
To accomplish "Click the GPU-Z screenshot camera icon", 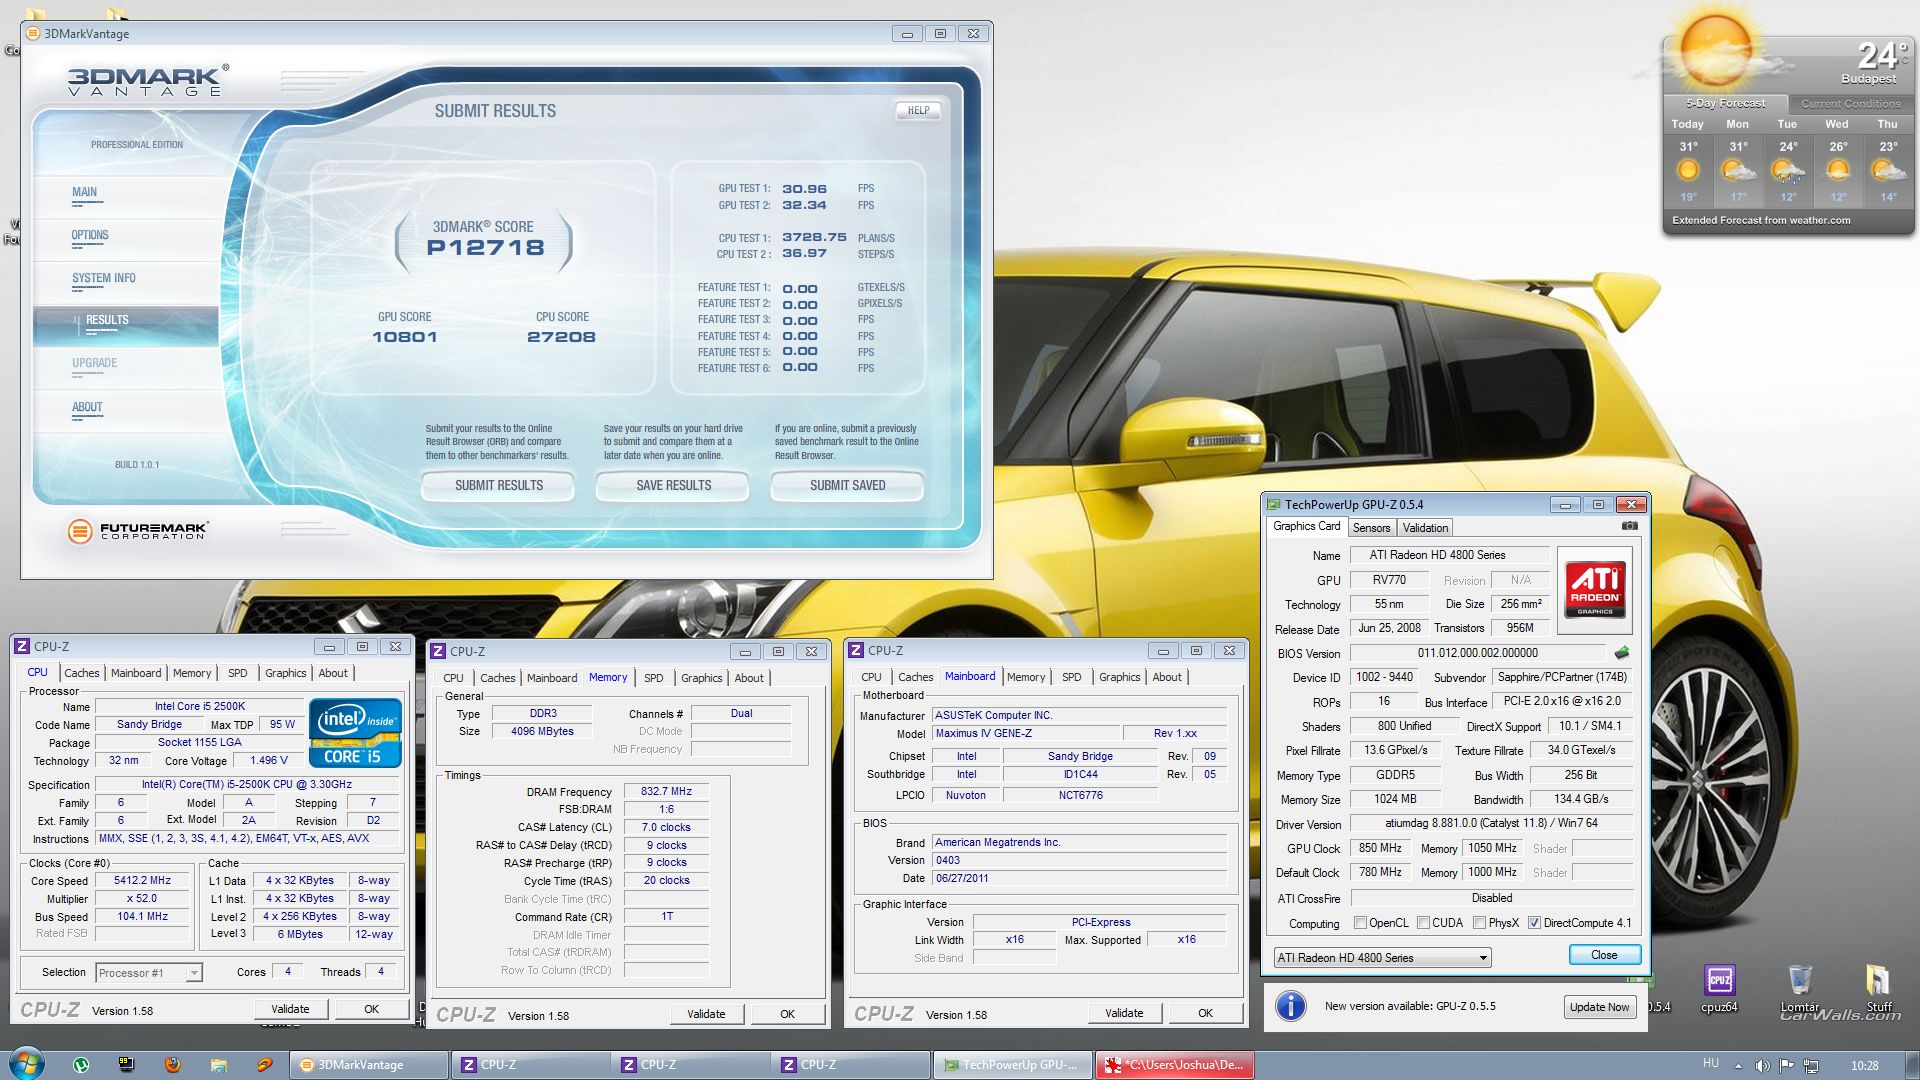I will pos(1629,526).
